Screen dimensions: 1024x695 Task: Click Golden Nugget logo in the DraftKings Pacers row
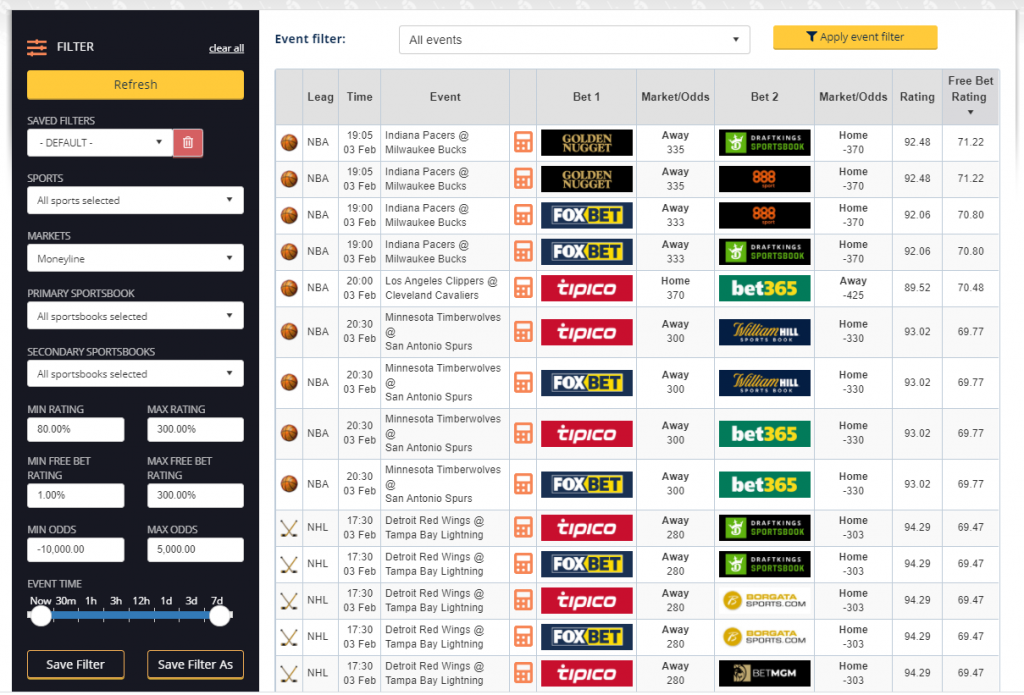(586, 142)
